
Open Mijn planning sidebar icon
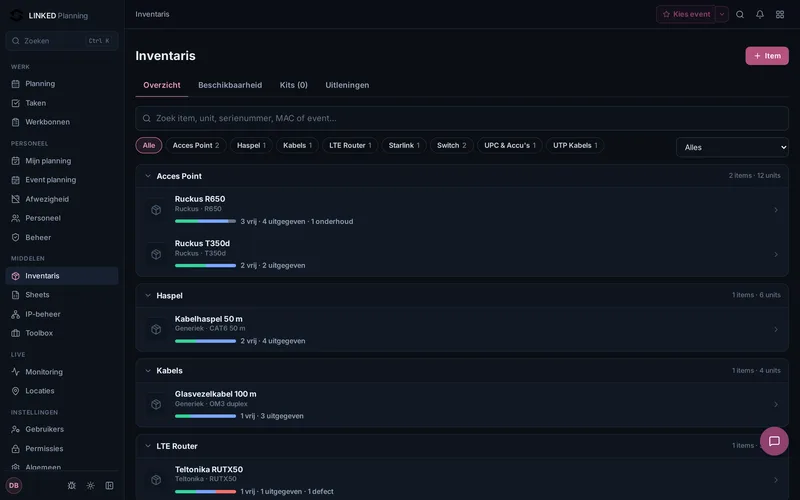16,161
